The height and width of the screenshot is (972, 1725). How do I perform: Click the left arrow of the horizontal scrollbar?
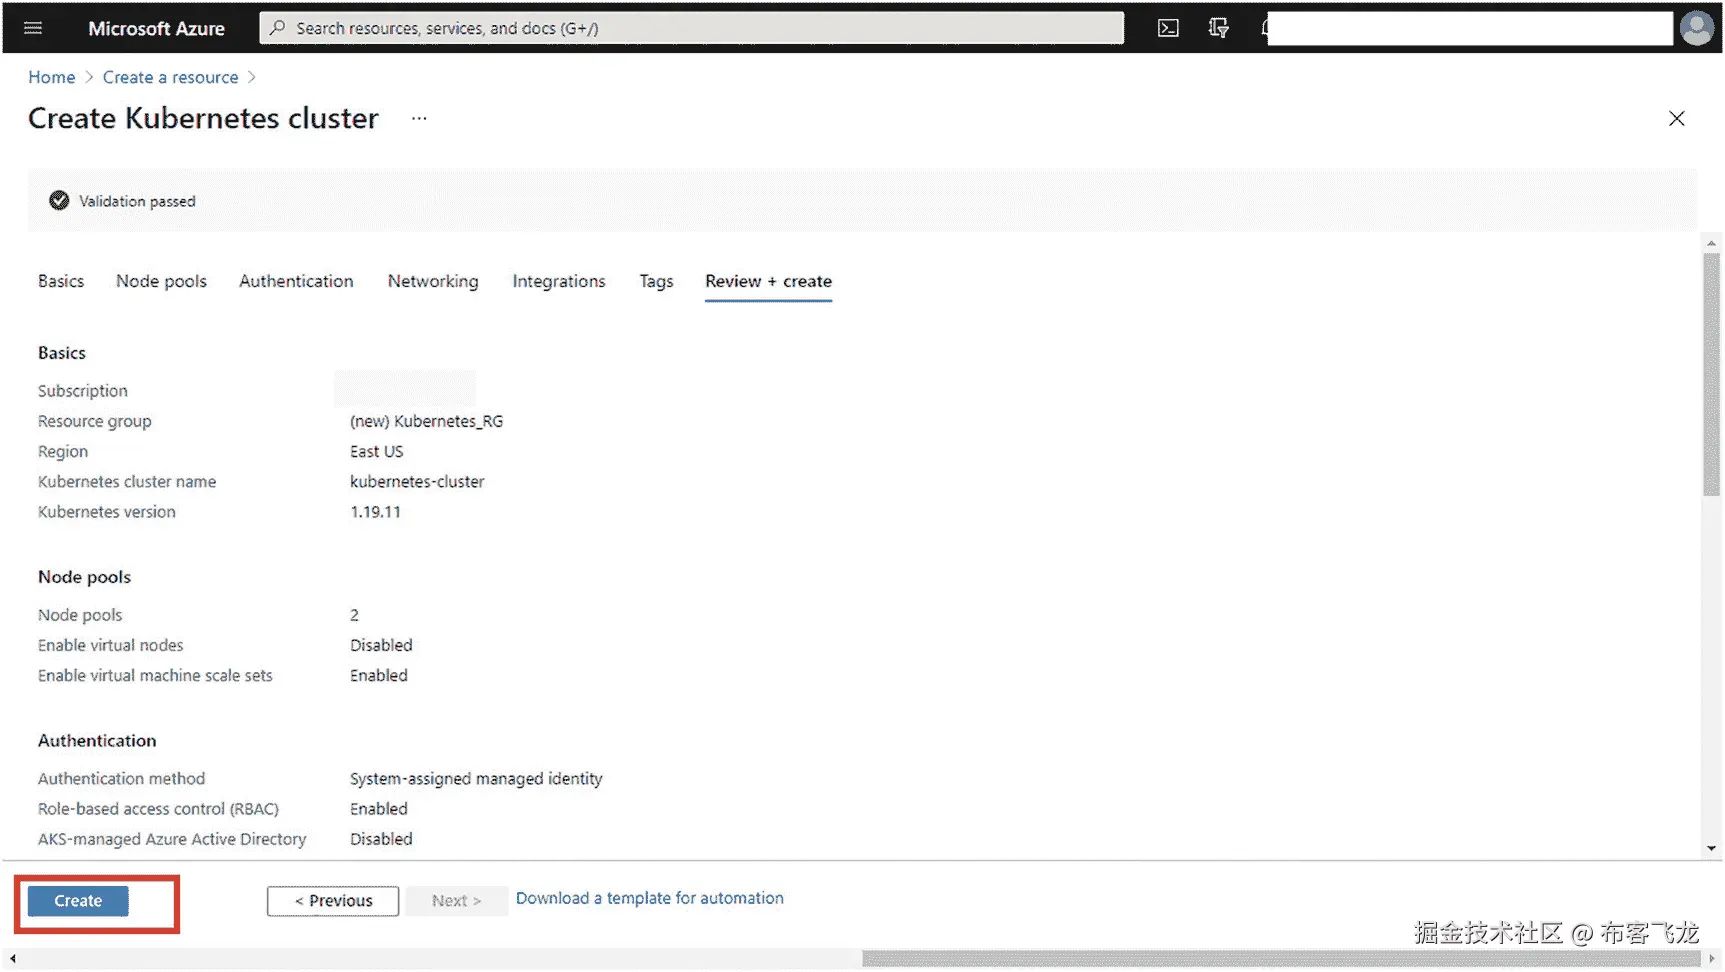[x=13, y=959]
